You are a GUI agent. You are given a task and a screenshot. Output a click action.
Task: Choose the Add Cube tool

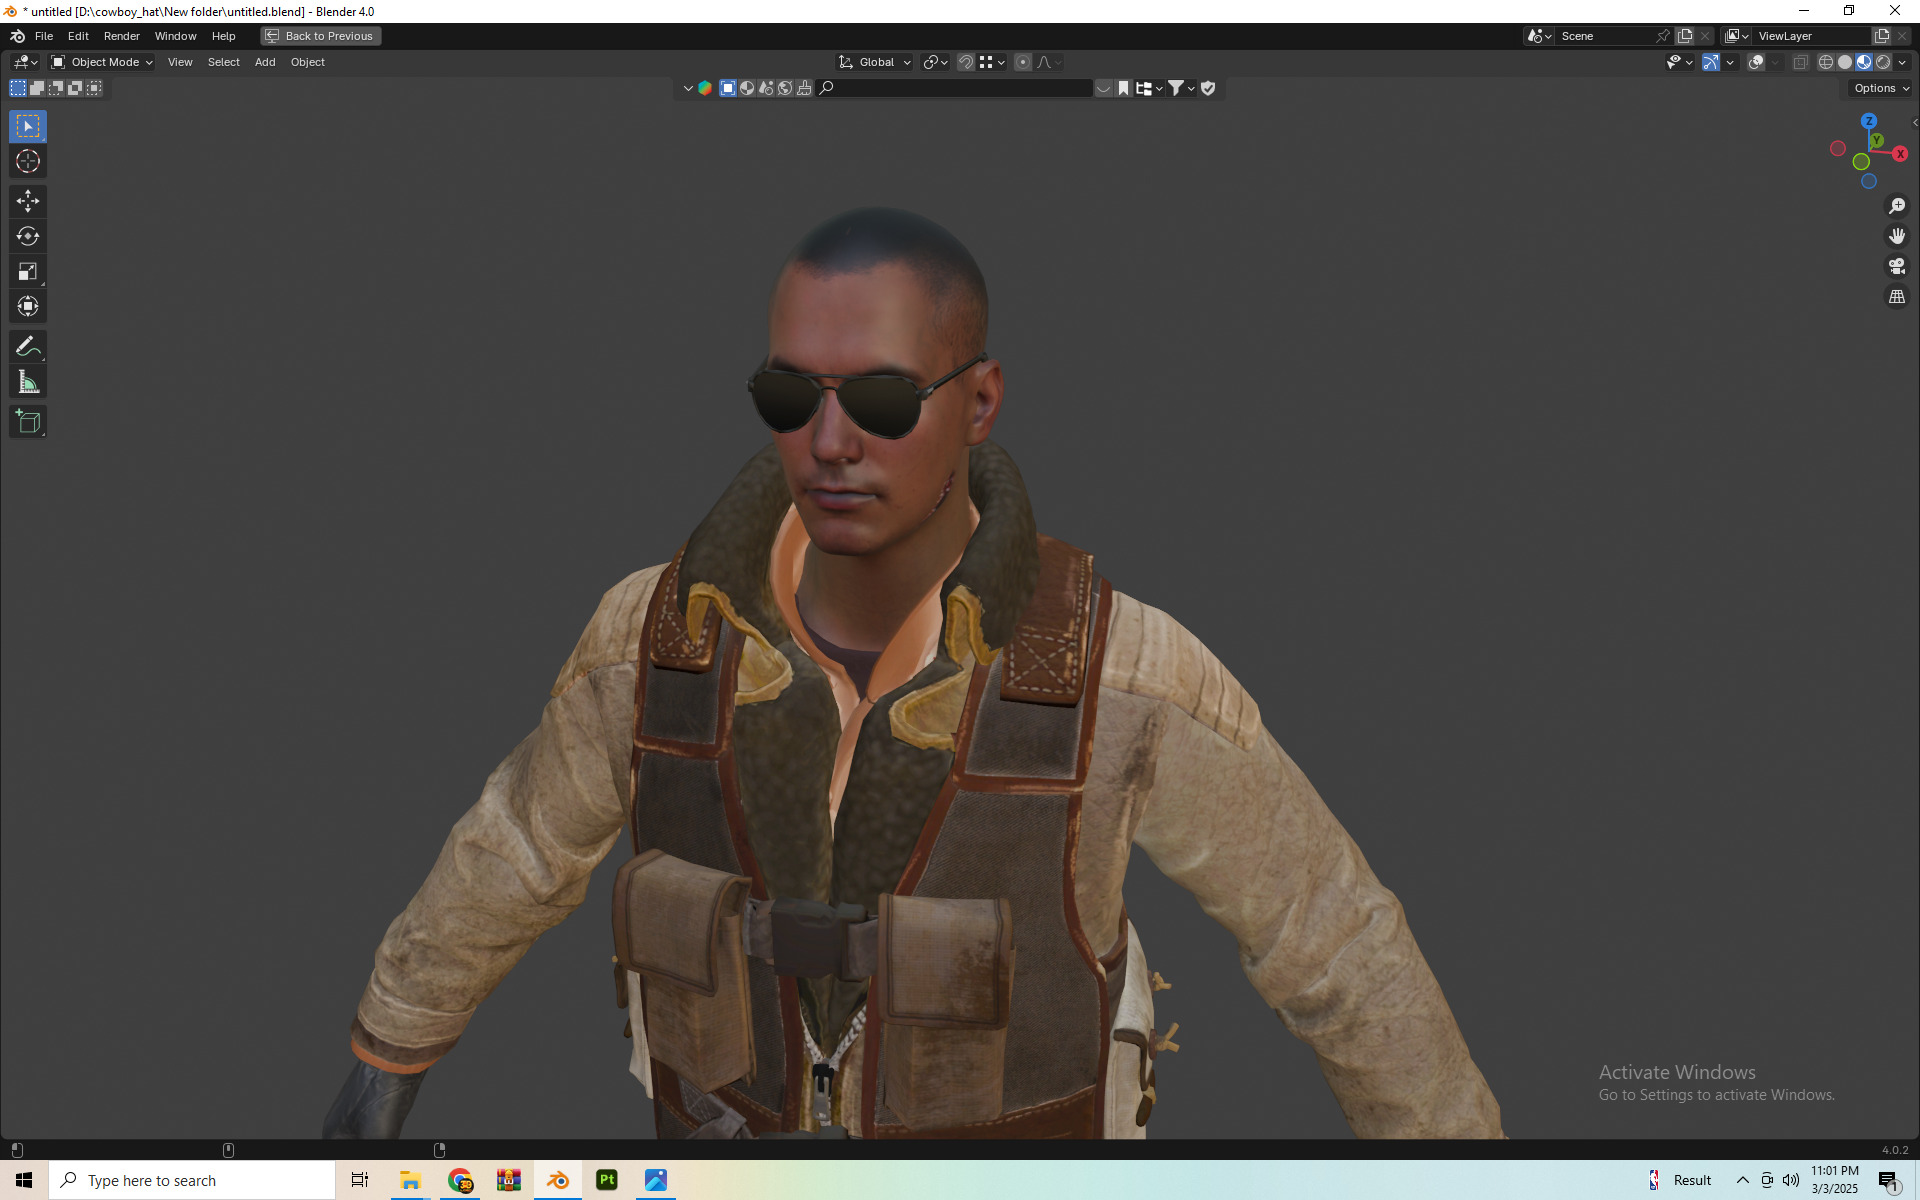point(28,422)
